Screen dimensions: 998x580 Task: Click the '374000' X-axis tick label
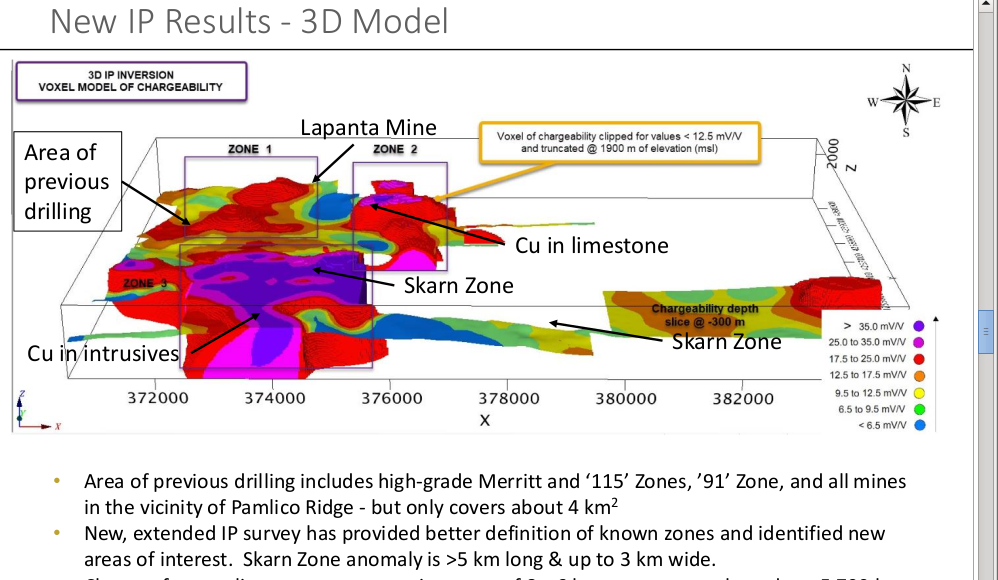coord(275,399)
